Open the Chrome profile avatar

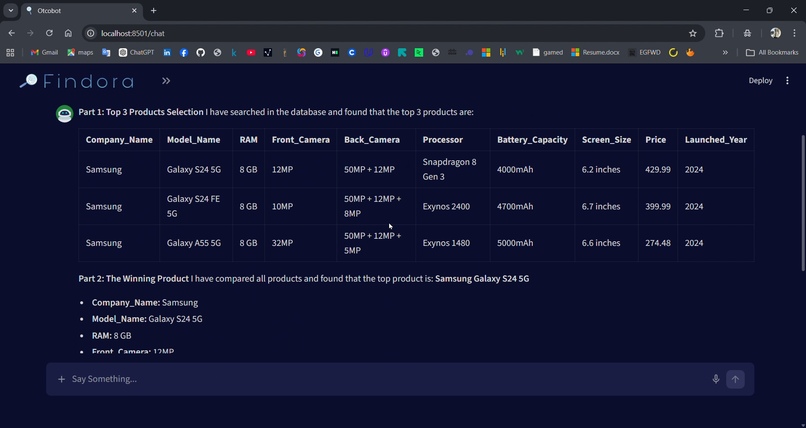coord(775,33)
